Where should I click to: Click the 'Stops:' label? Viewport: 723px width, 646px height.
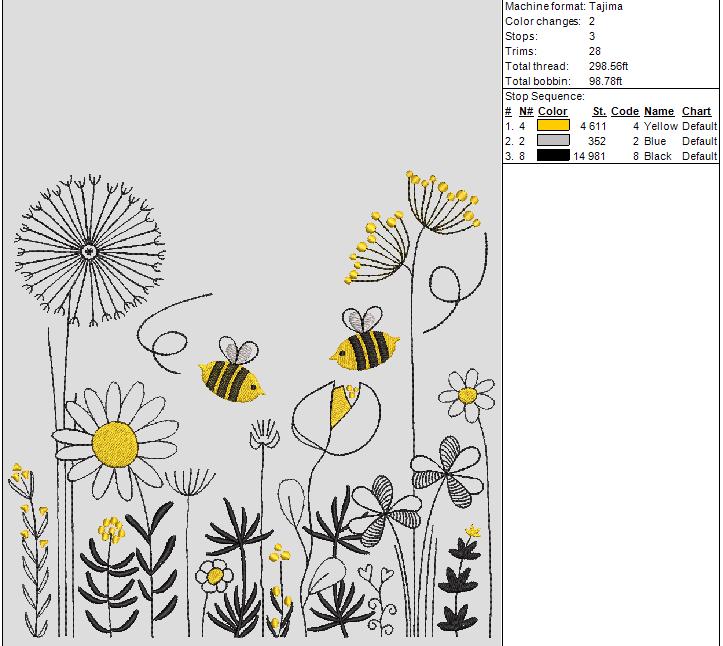pos(521,36)
